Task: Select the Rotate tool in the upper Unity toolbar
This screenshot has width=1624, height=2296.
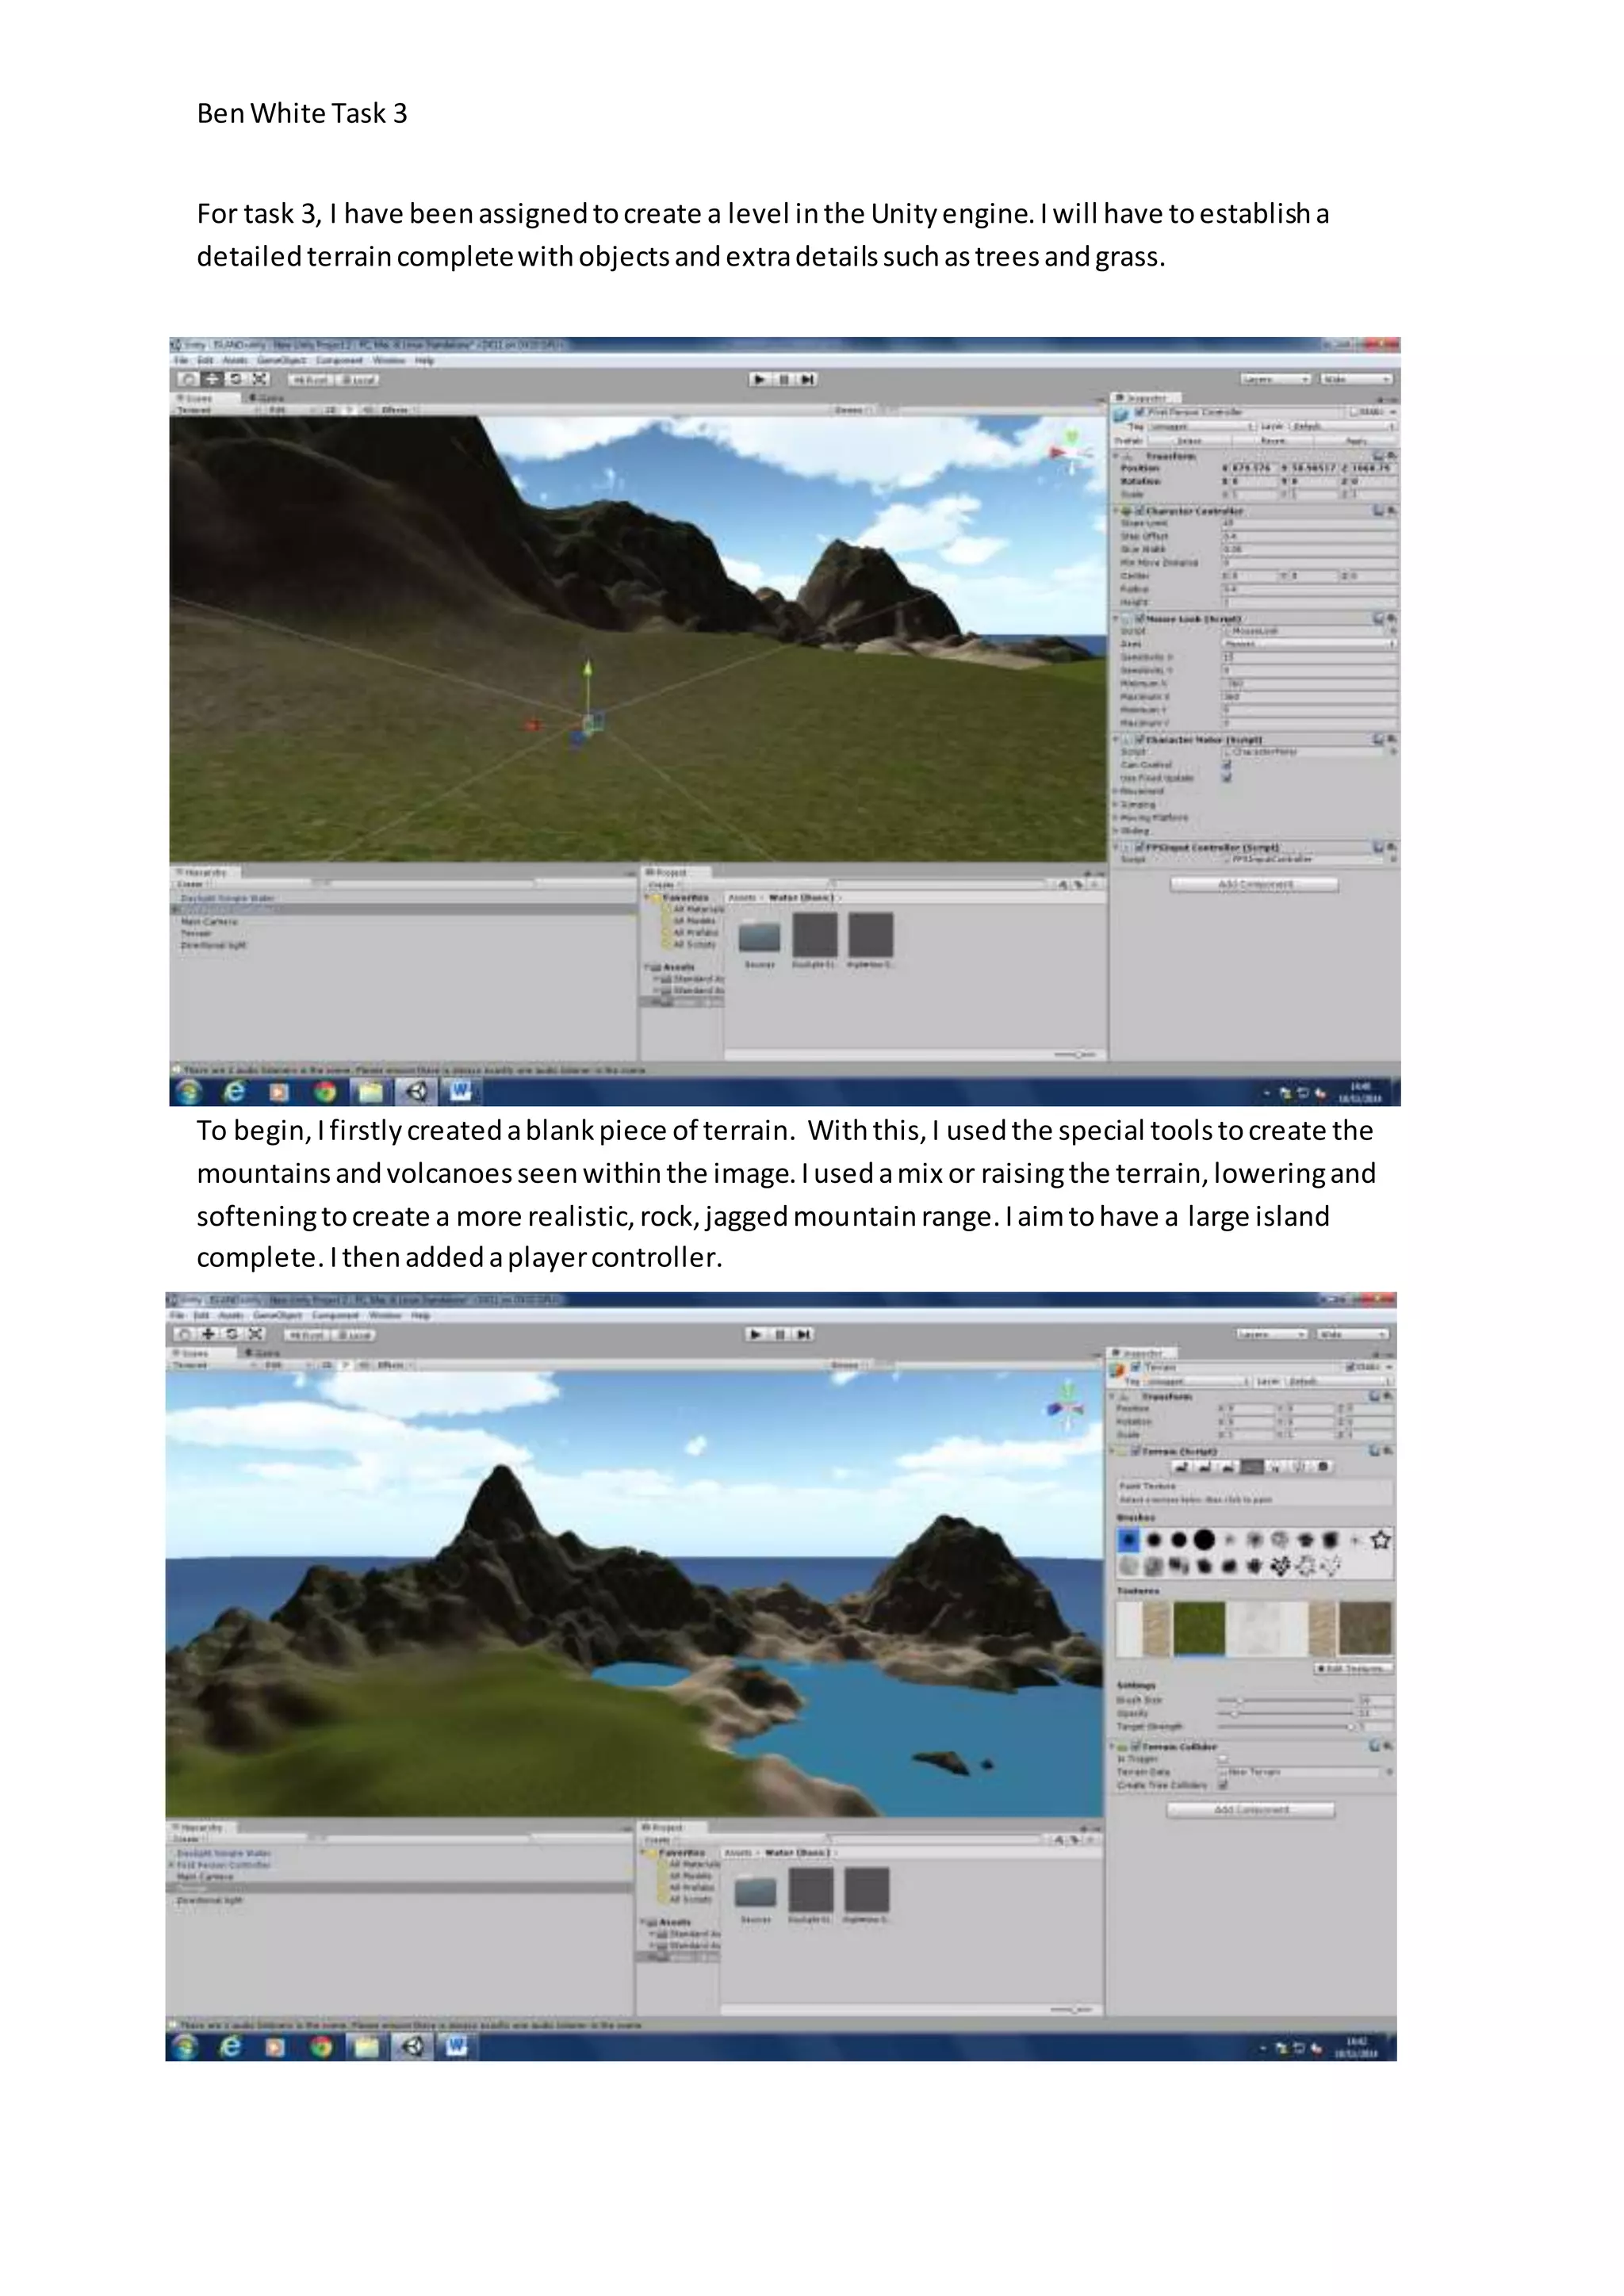Action: pos(236,379)
